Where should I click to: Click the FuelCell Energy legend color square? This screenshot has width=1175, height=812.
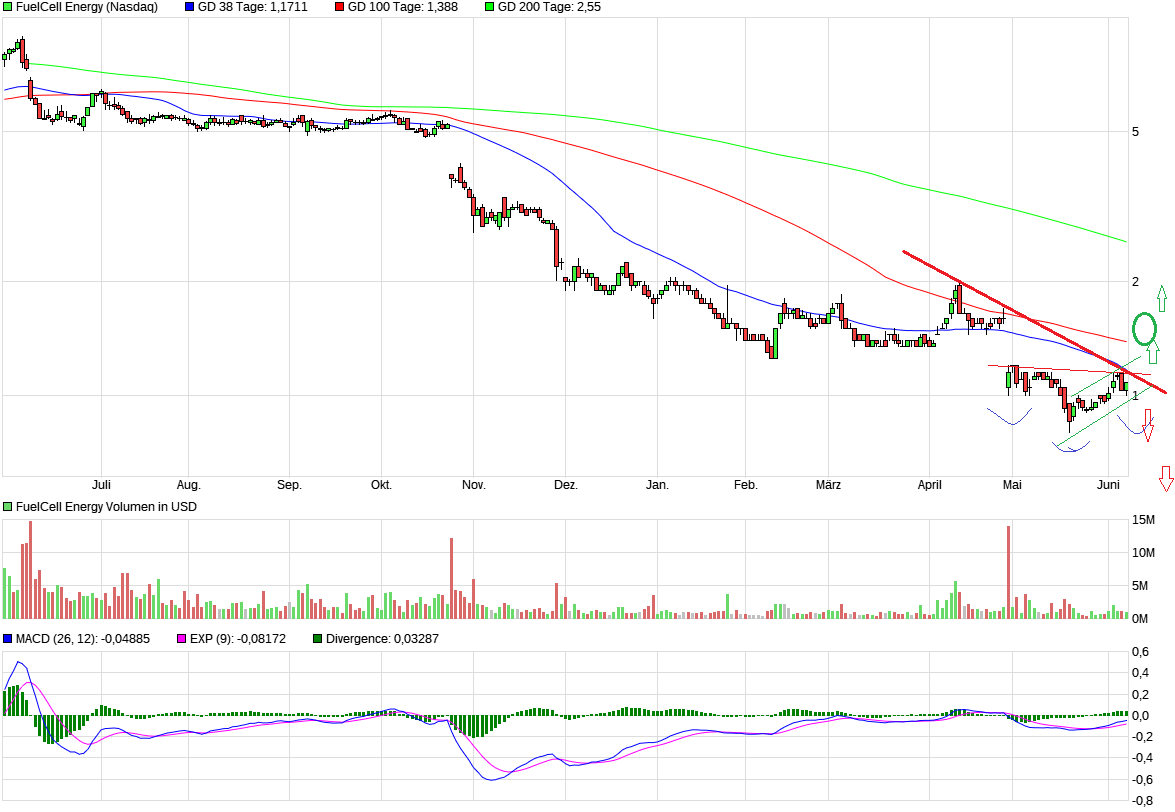(7, 7)
